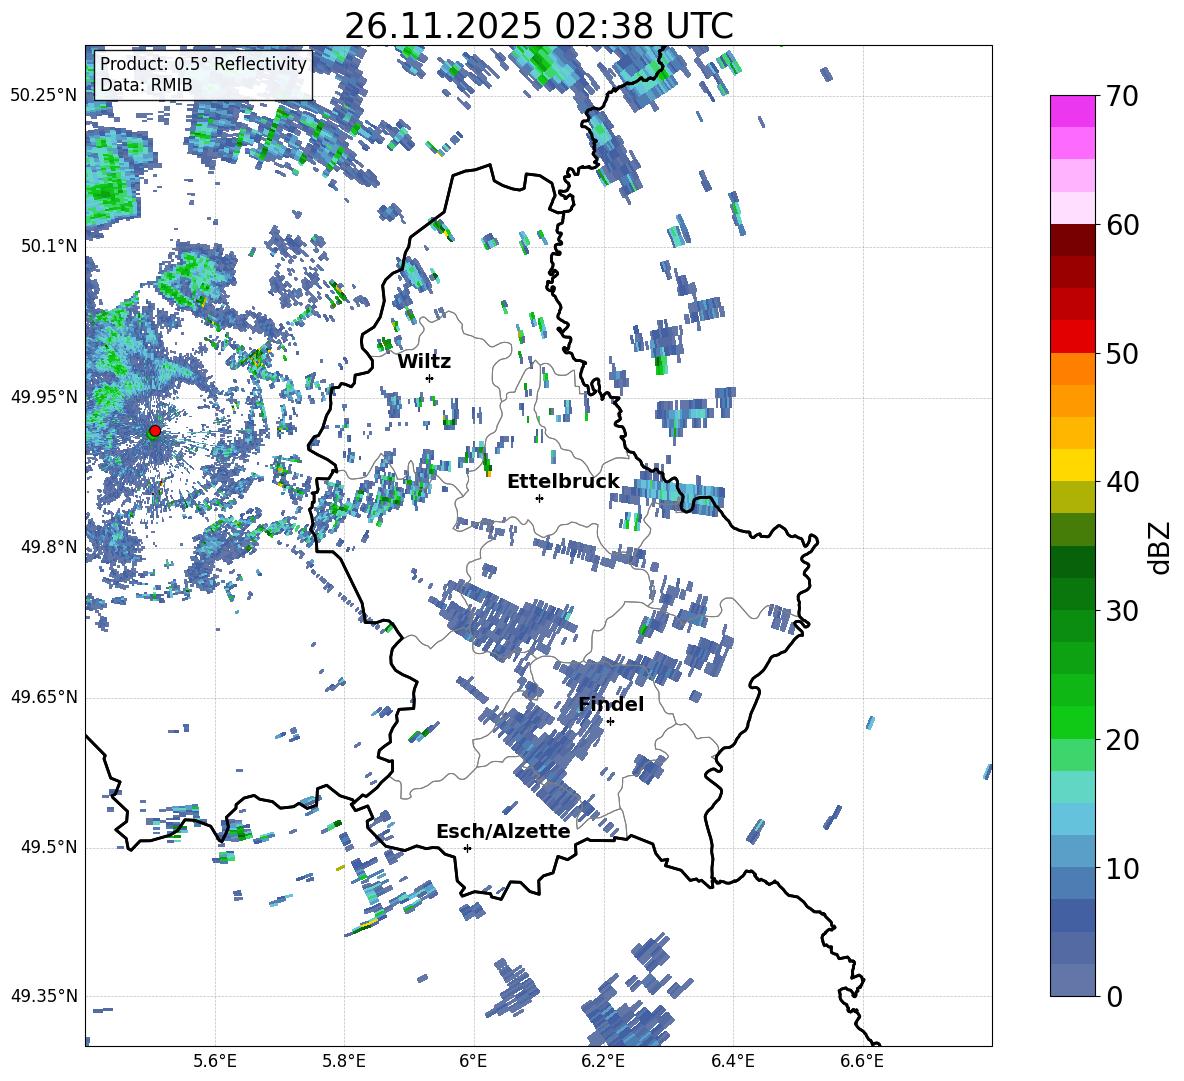Click the 50 value on the colorbar

tap(1122, 353)
